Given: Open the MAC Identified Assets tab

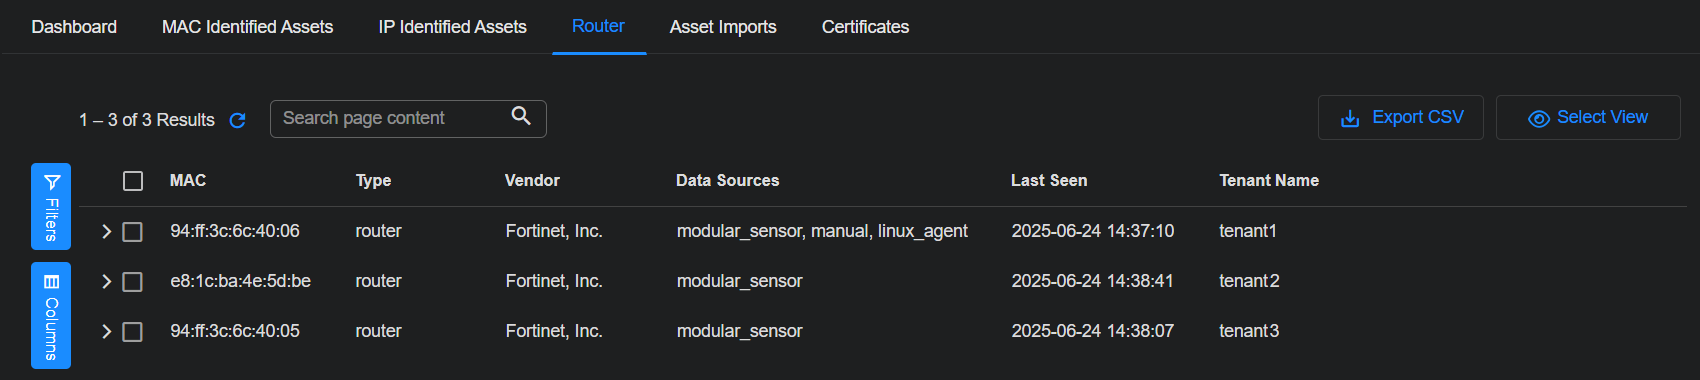Looking at the screenshot, I should click(248, 27).
